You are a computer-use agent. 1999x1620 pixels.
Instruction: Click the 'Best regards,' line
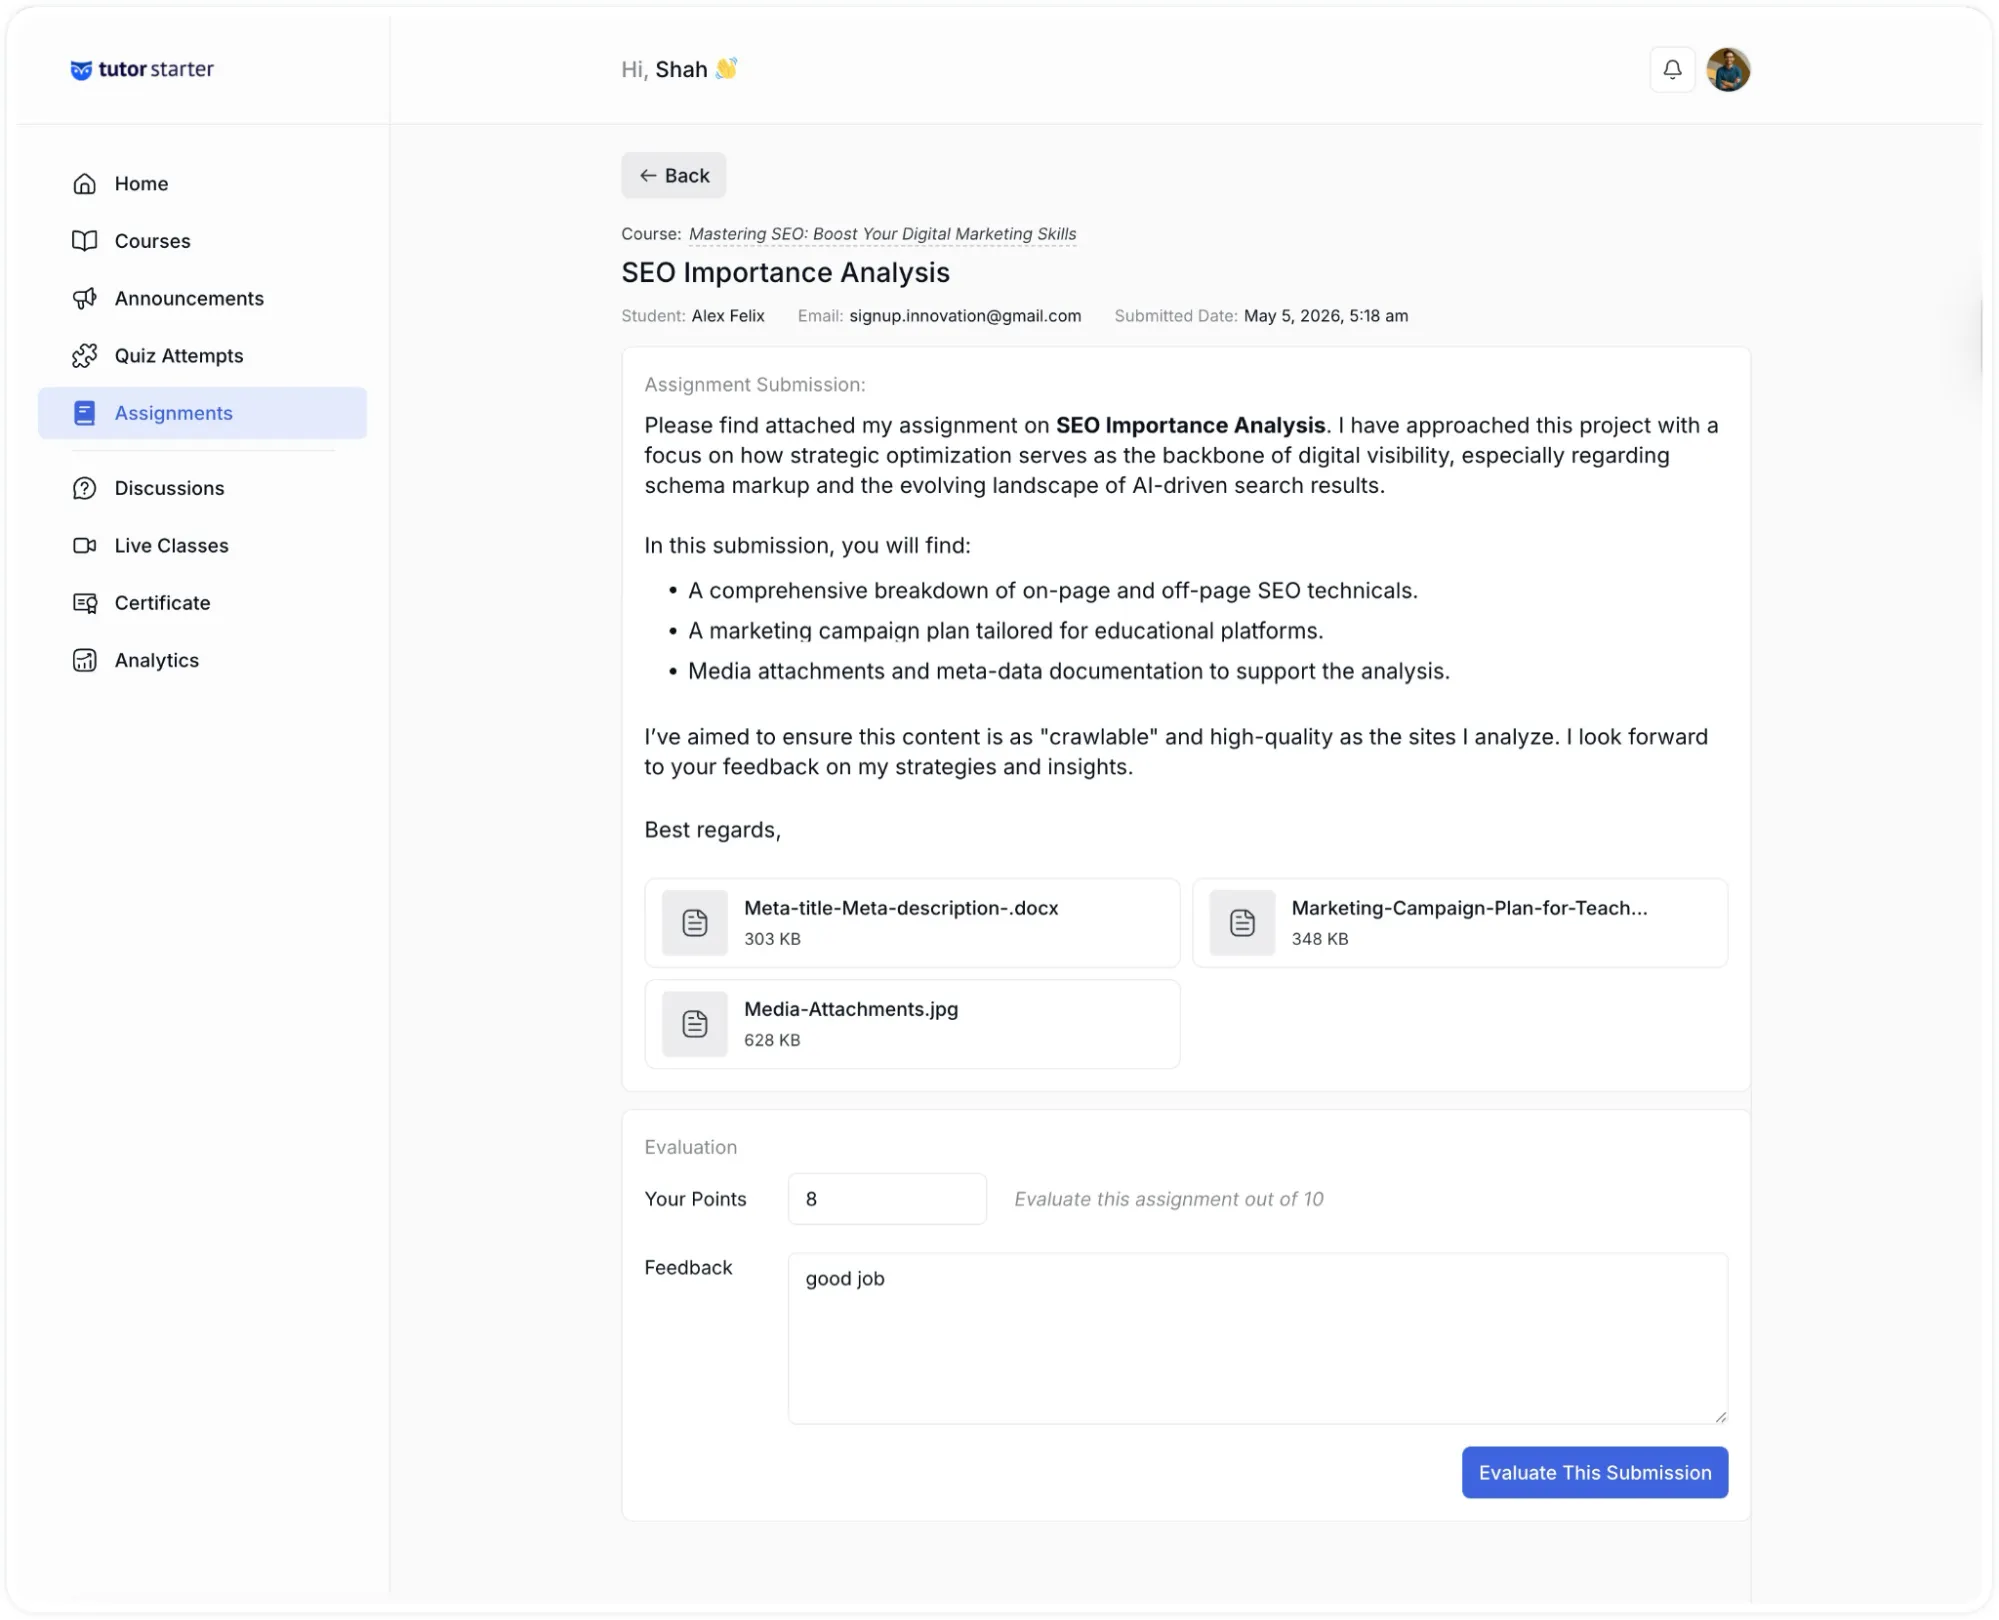coord(712,830)
